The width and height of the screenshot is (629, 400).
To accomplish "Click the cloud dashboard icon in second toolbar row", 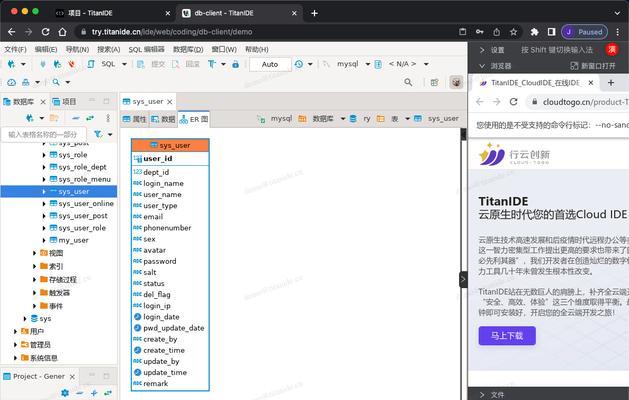I will coord(11,82).
